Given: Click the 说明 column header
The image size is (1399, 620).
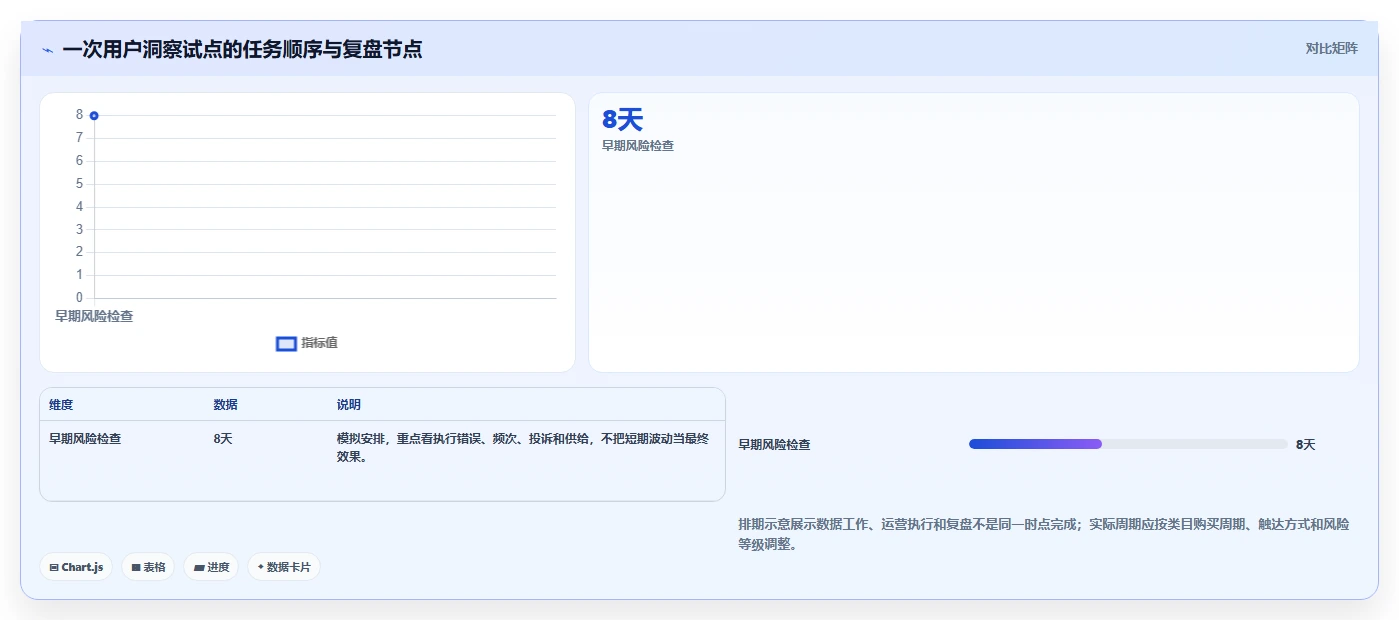Looking at the screenshot, I should click(349, 405).
